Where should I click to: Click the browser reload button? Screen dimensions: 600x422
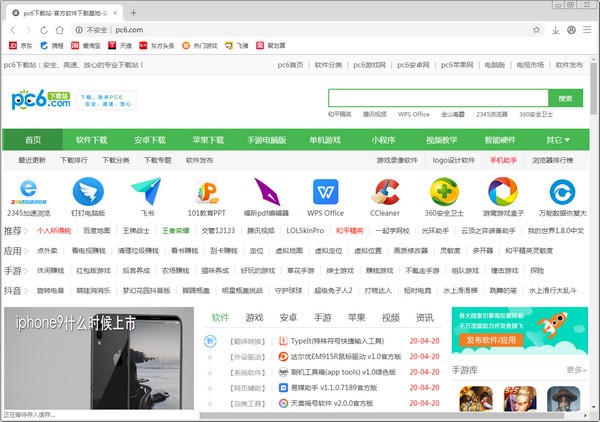click(45, 30)
